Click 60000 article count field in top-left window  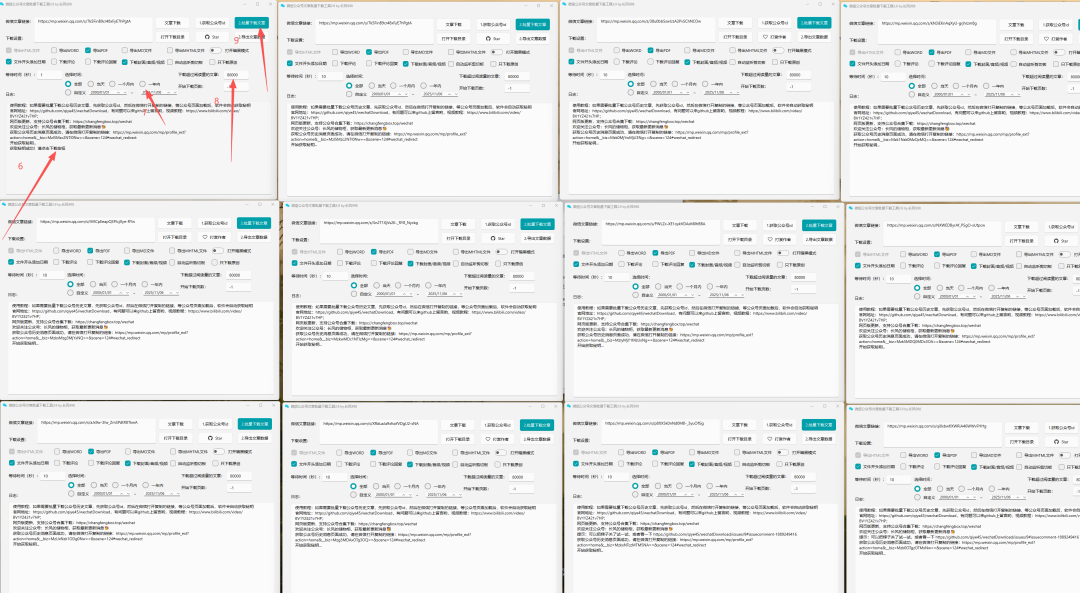point(235,74)
